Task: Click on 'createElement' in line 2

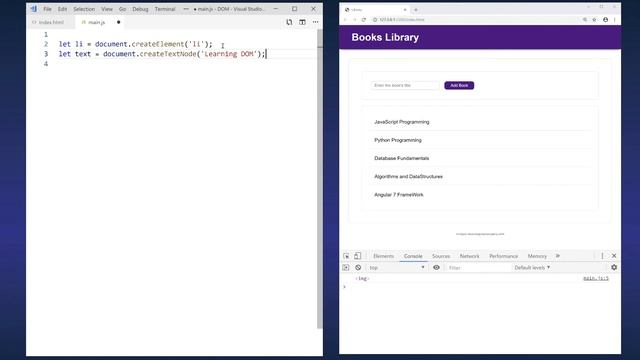Action: pos(158,44)
